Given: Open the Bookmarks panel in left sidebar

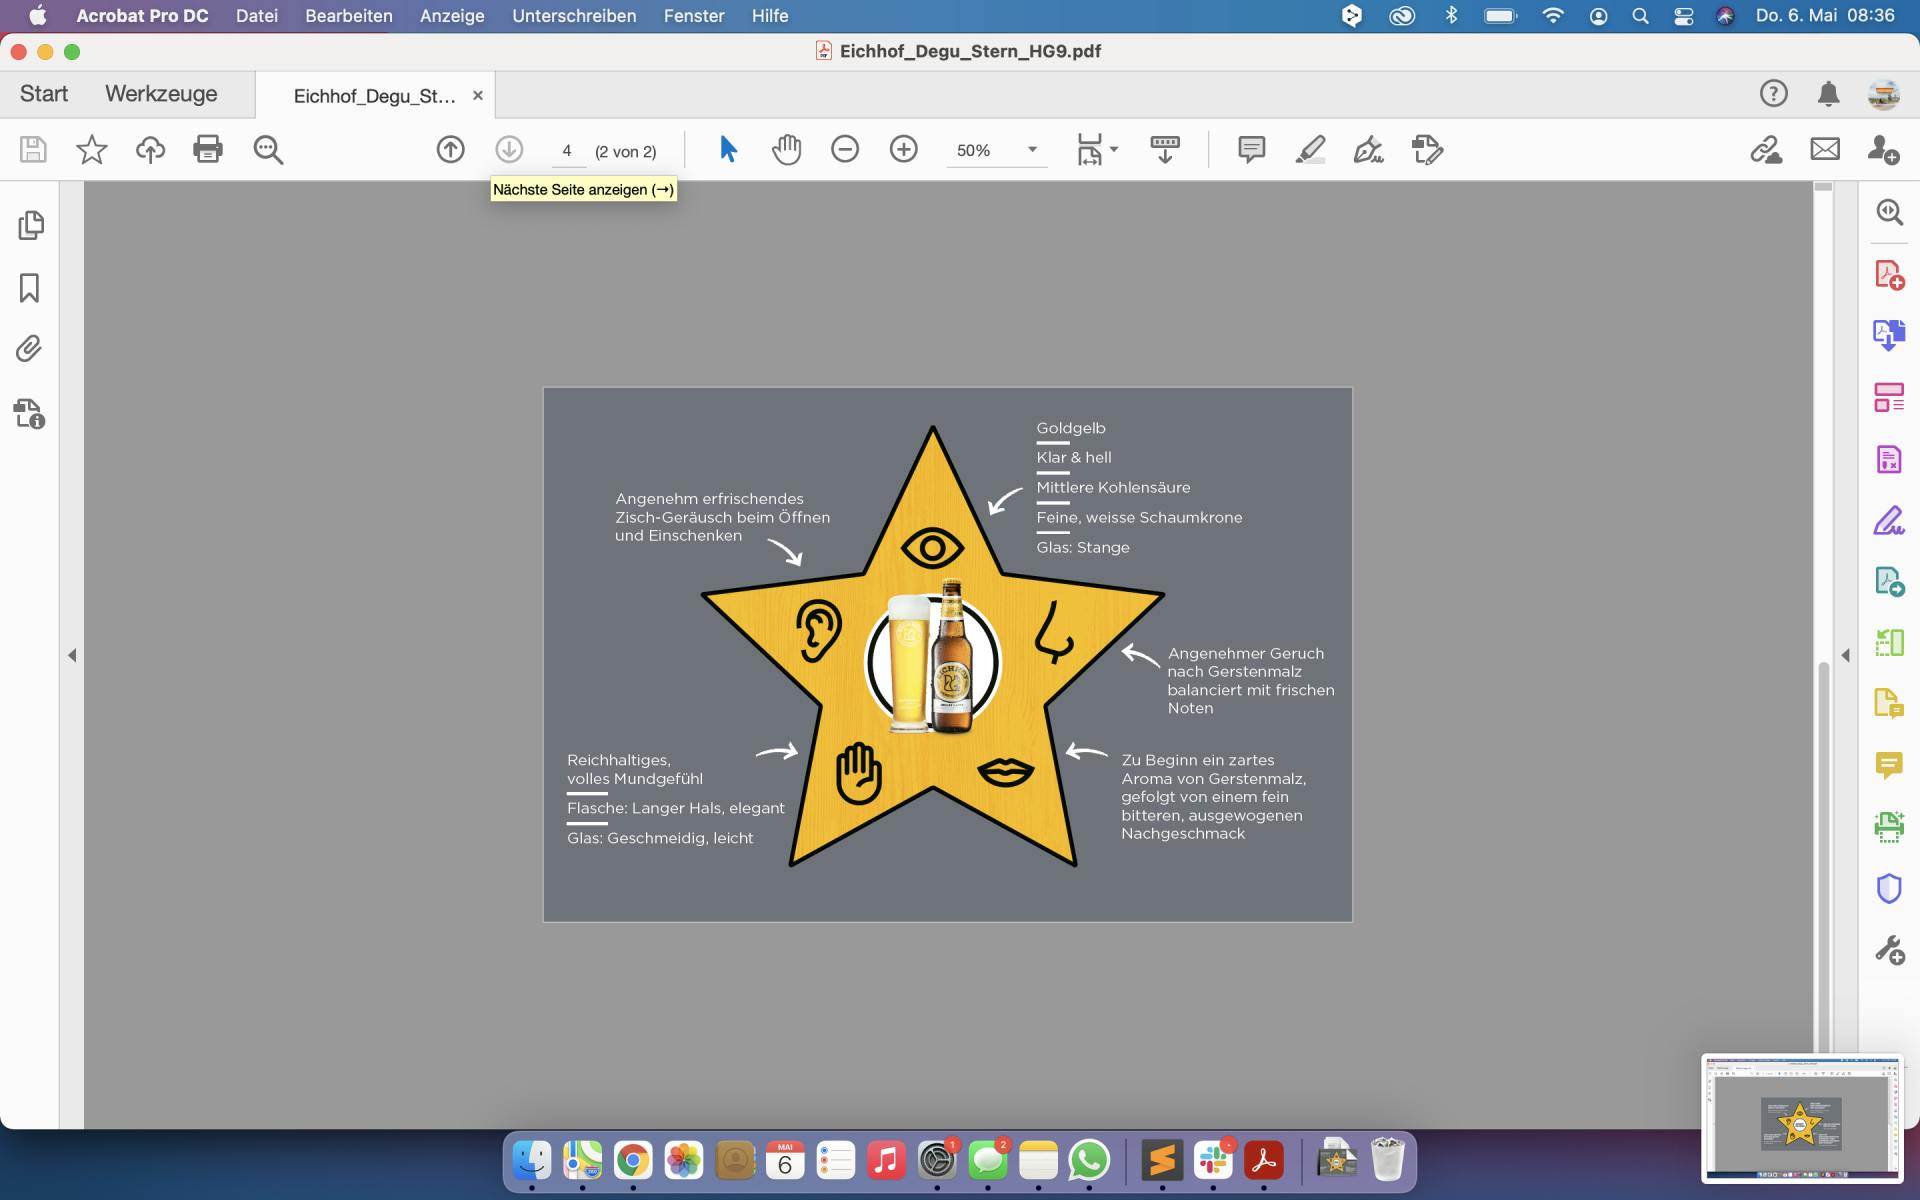Looking at the screenshot, I should click(x=29, y=288).
